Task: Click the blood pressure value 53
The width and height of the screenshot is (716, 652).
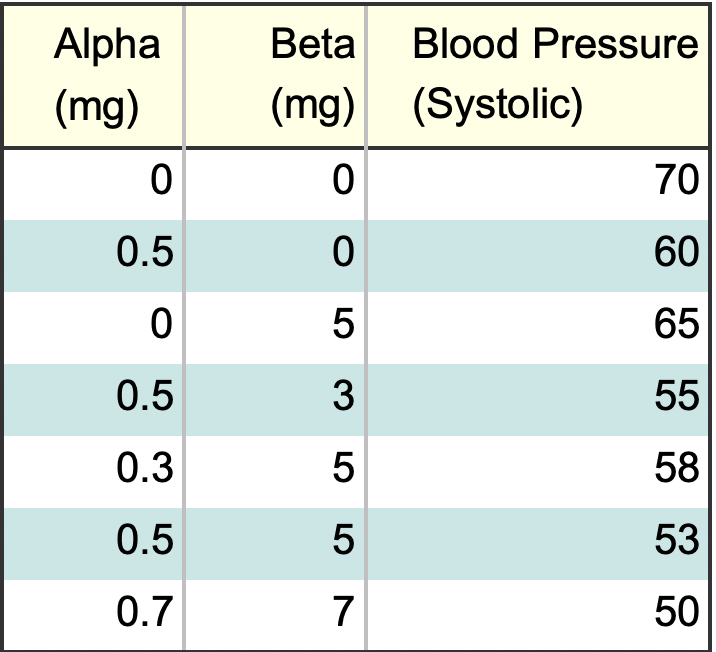Action: click(x=672, y=541)
